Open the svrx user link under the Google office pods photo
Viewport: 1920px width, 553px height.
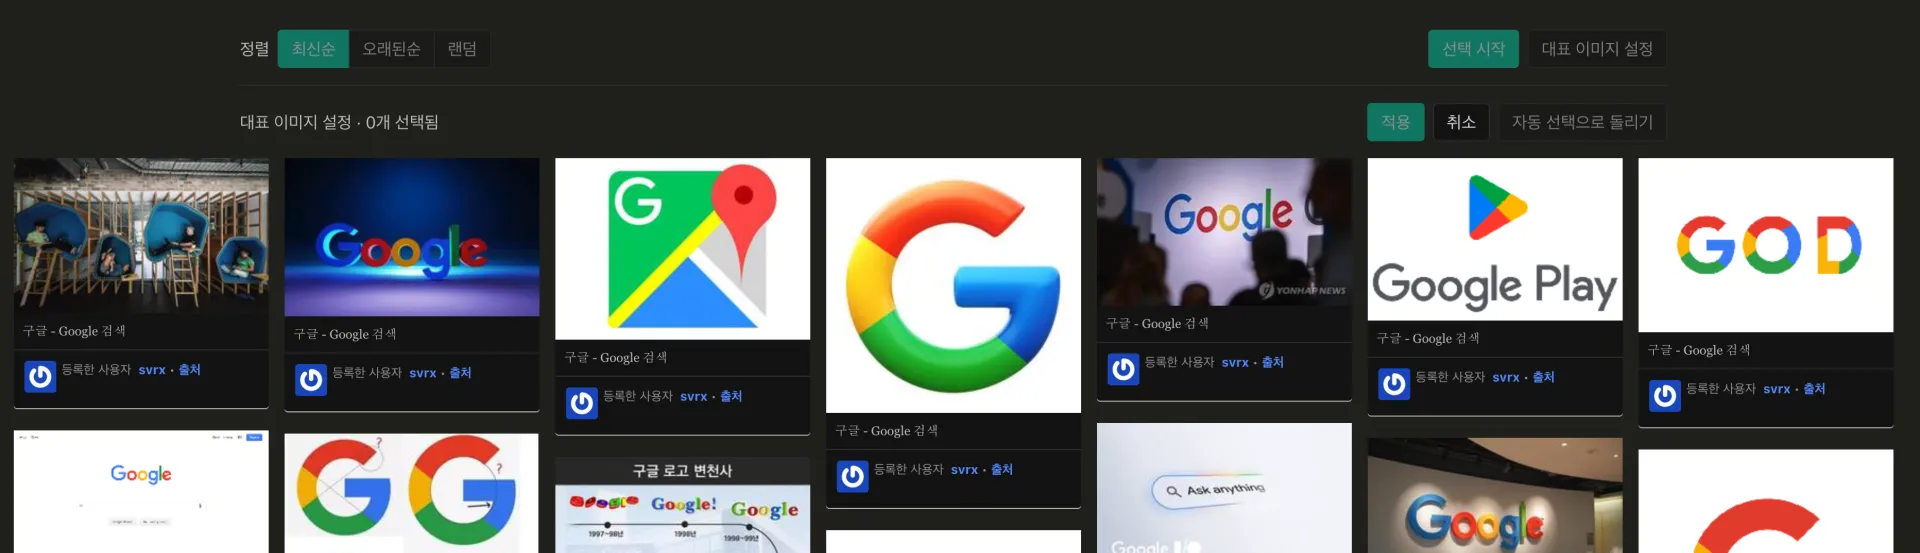coord(152,370)
